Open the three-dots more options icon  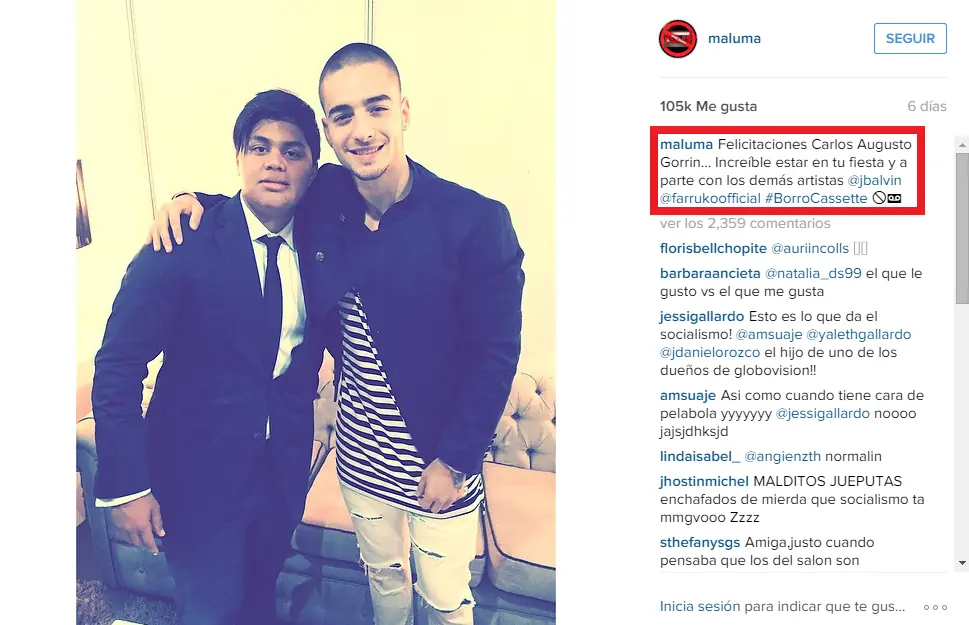click(935, 607)
